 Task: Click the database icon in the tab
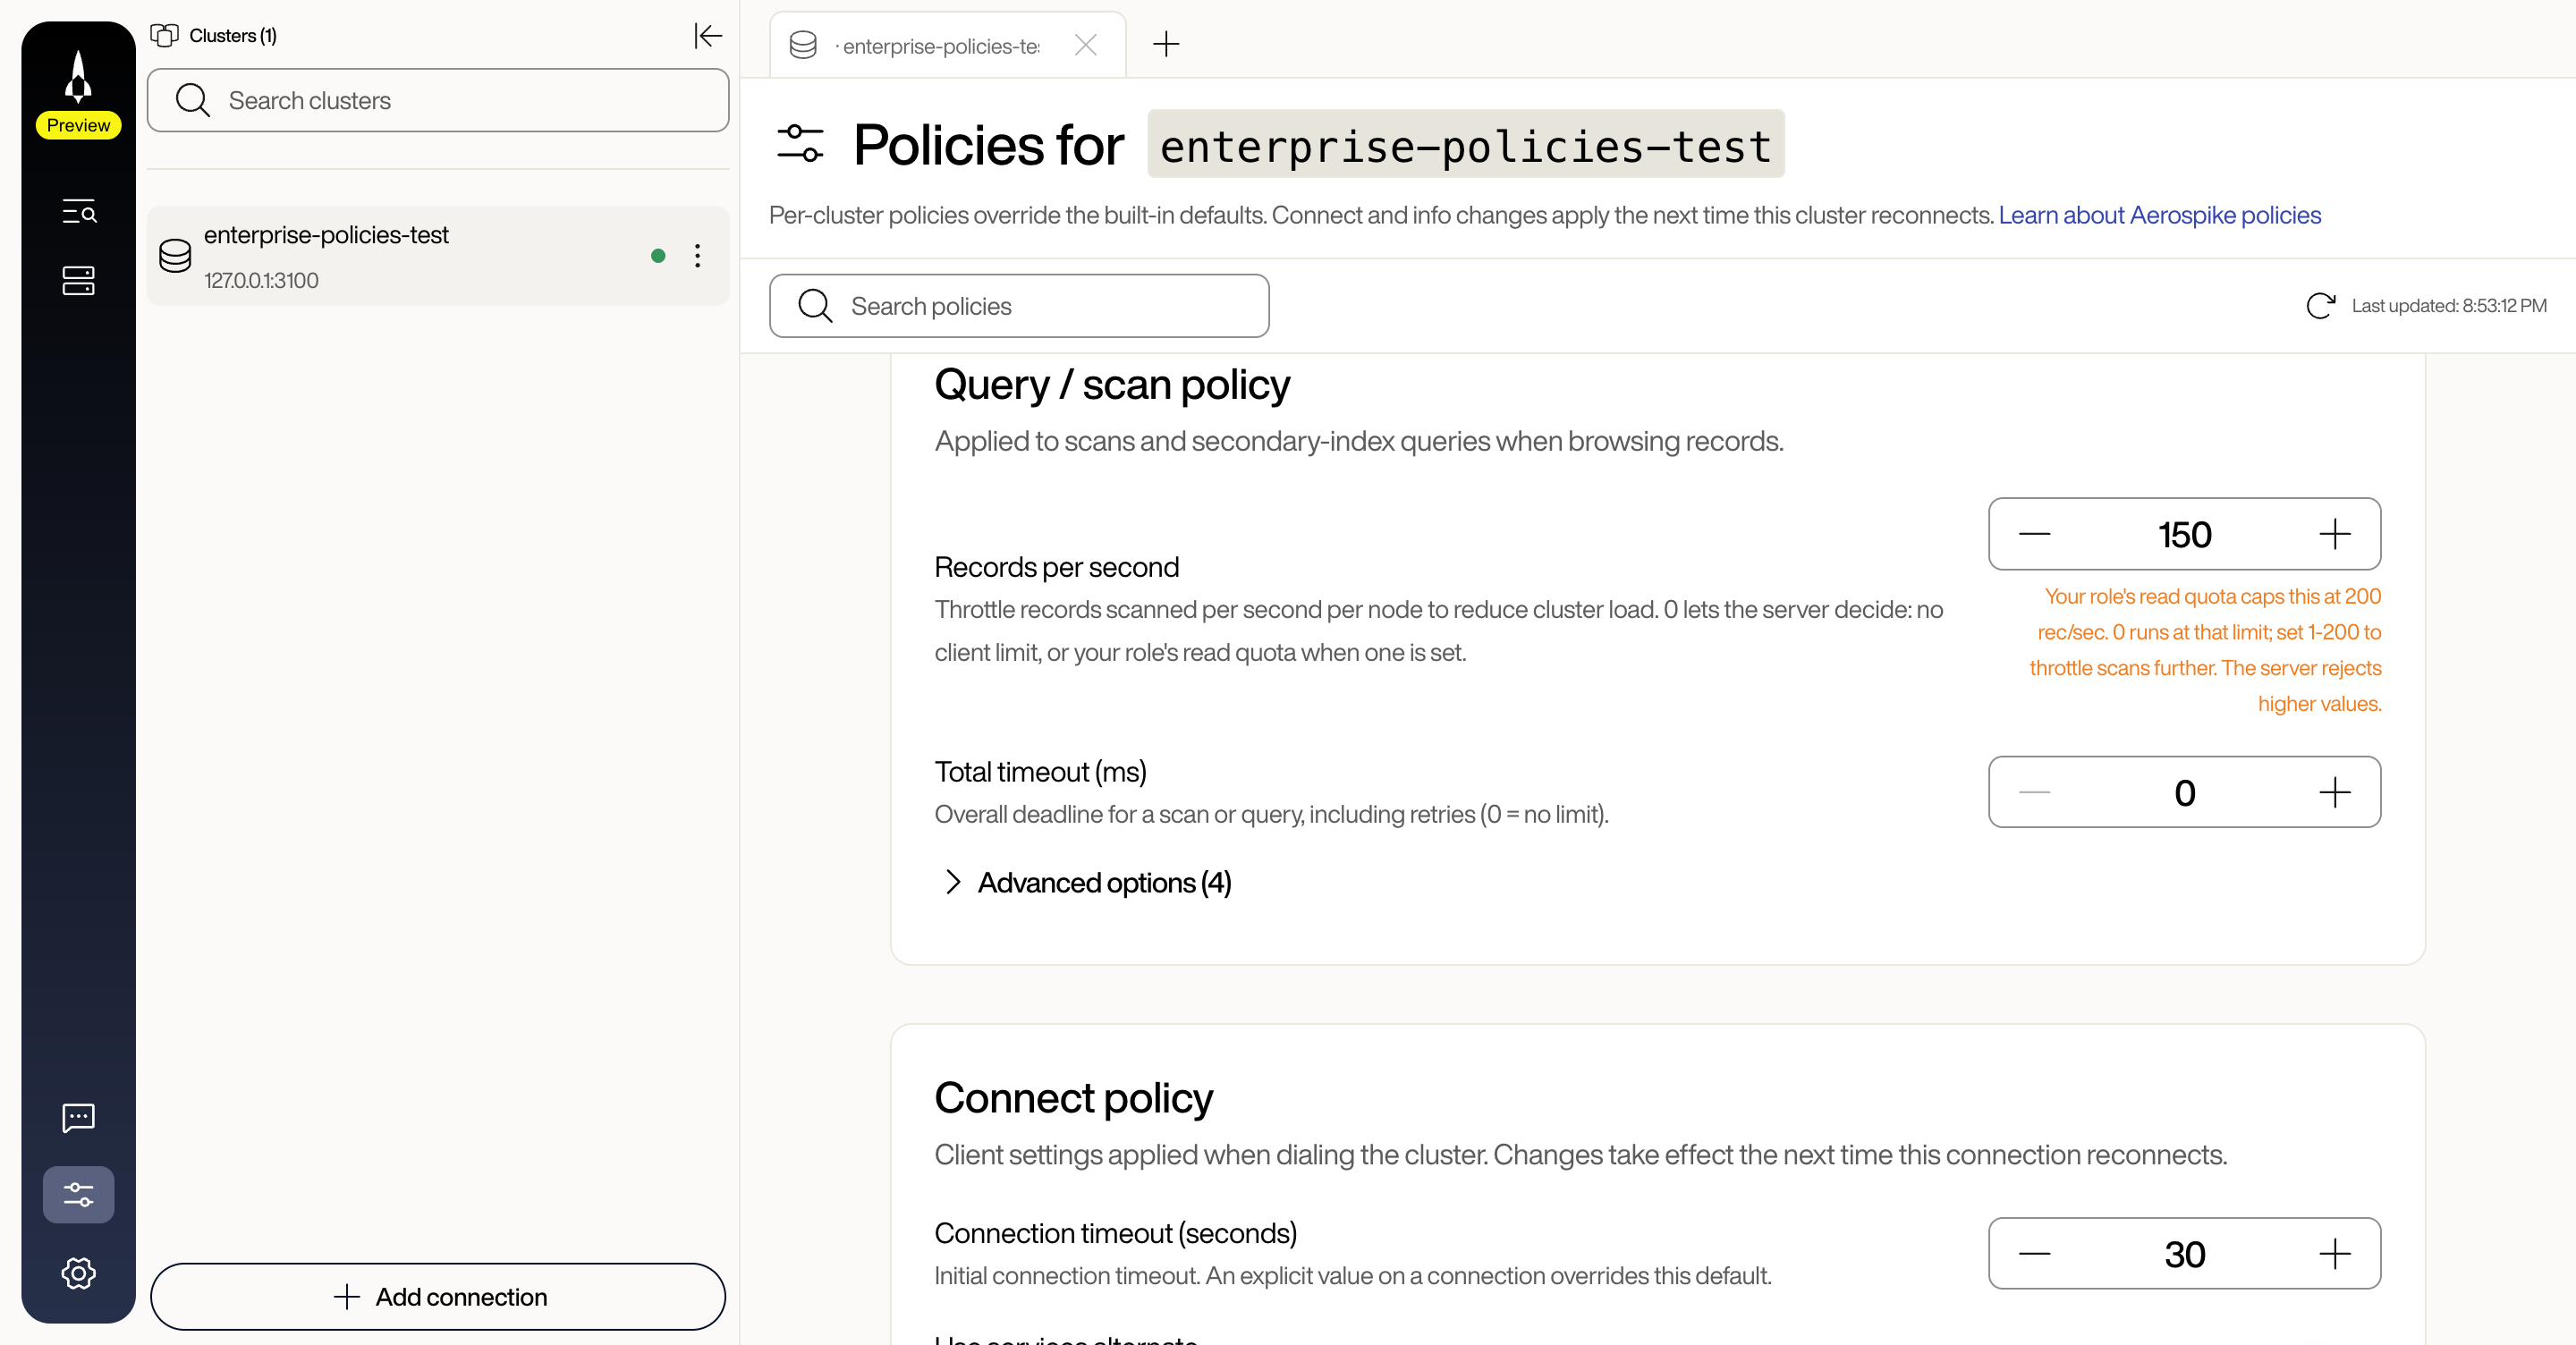pyautogui.click(x=803, y=45)
